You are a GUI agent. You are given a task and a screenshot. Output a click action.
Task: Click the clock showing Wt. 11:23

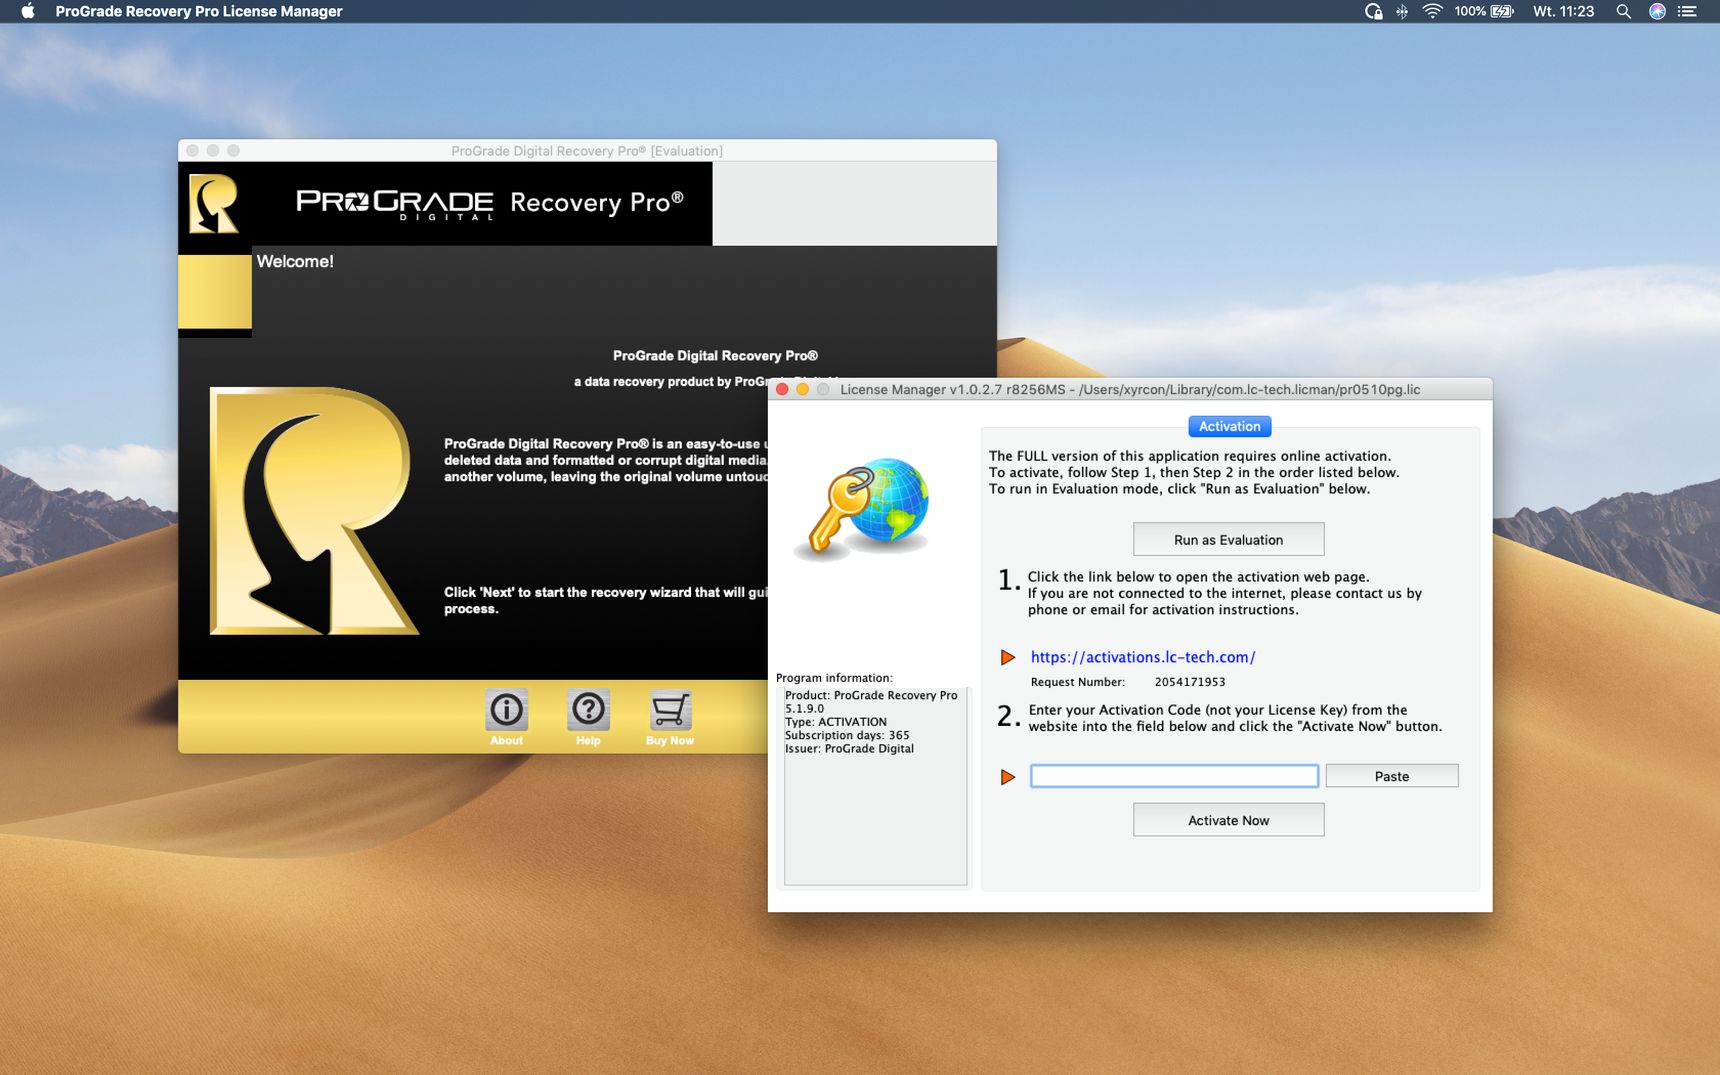[1563, 11]
